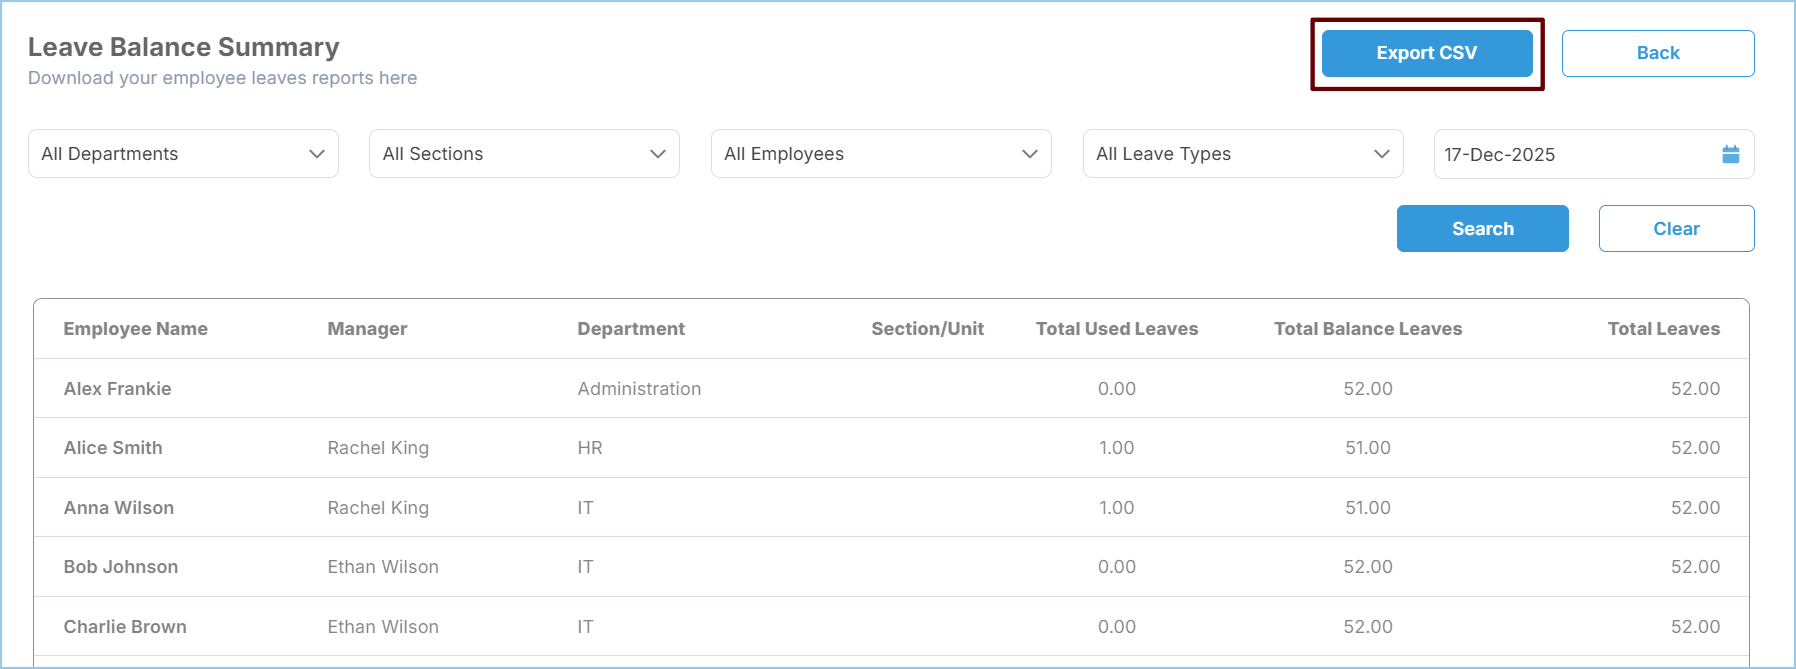This screenshot has height=669, width=1796.
Task: Select the Anna Wilson employee row
Action: pos(119,508)
